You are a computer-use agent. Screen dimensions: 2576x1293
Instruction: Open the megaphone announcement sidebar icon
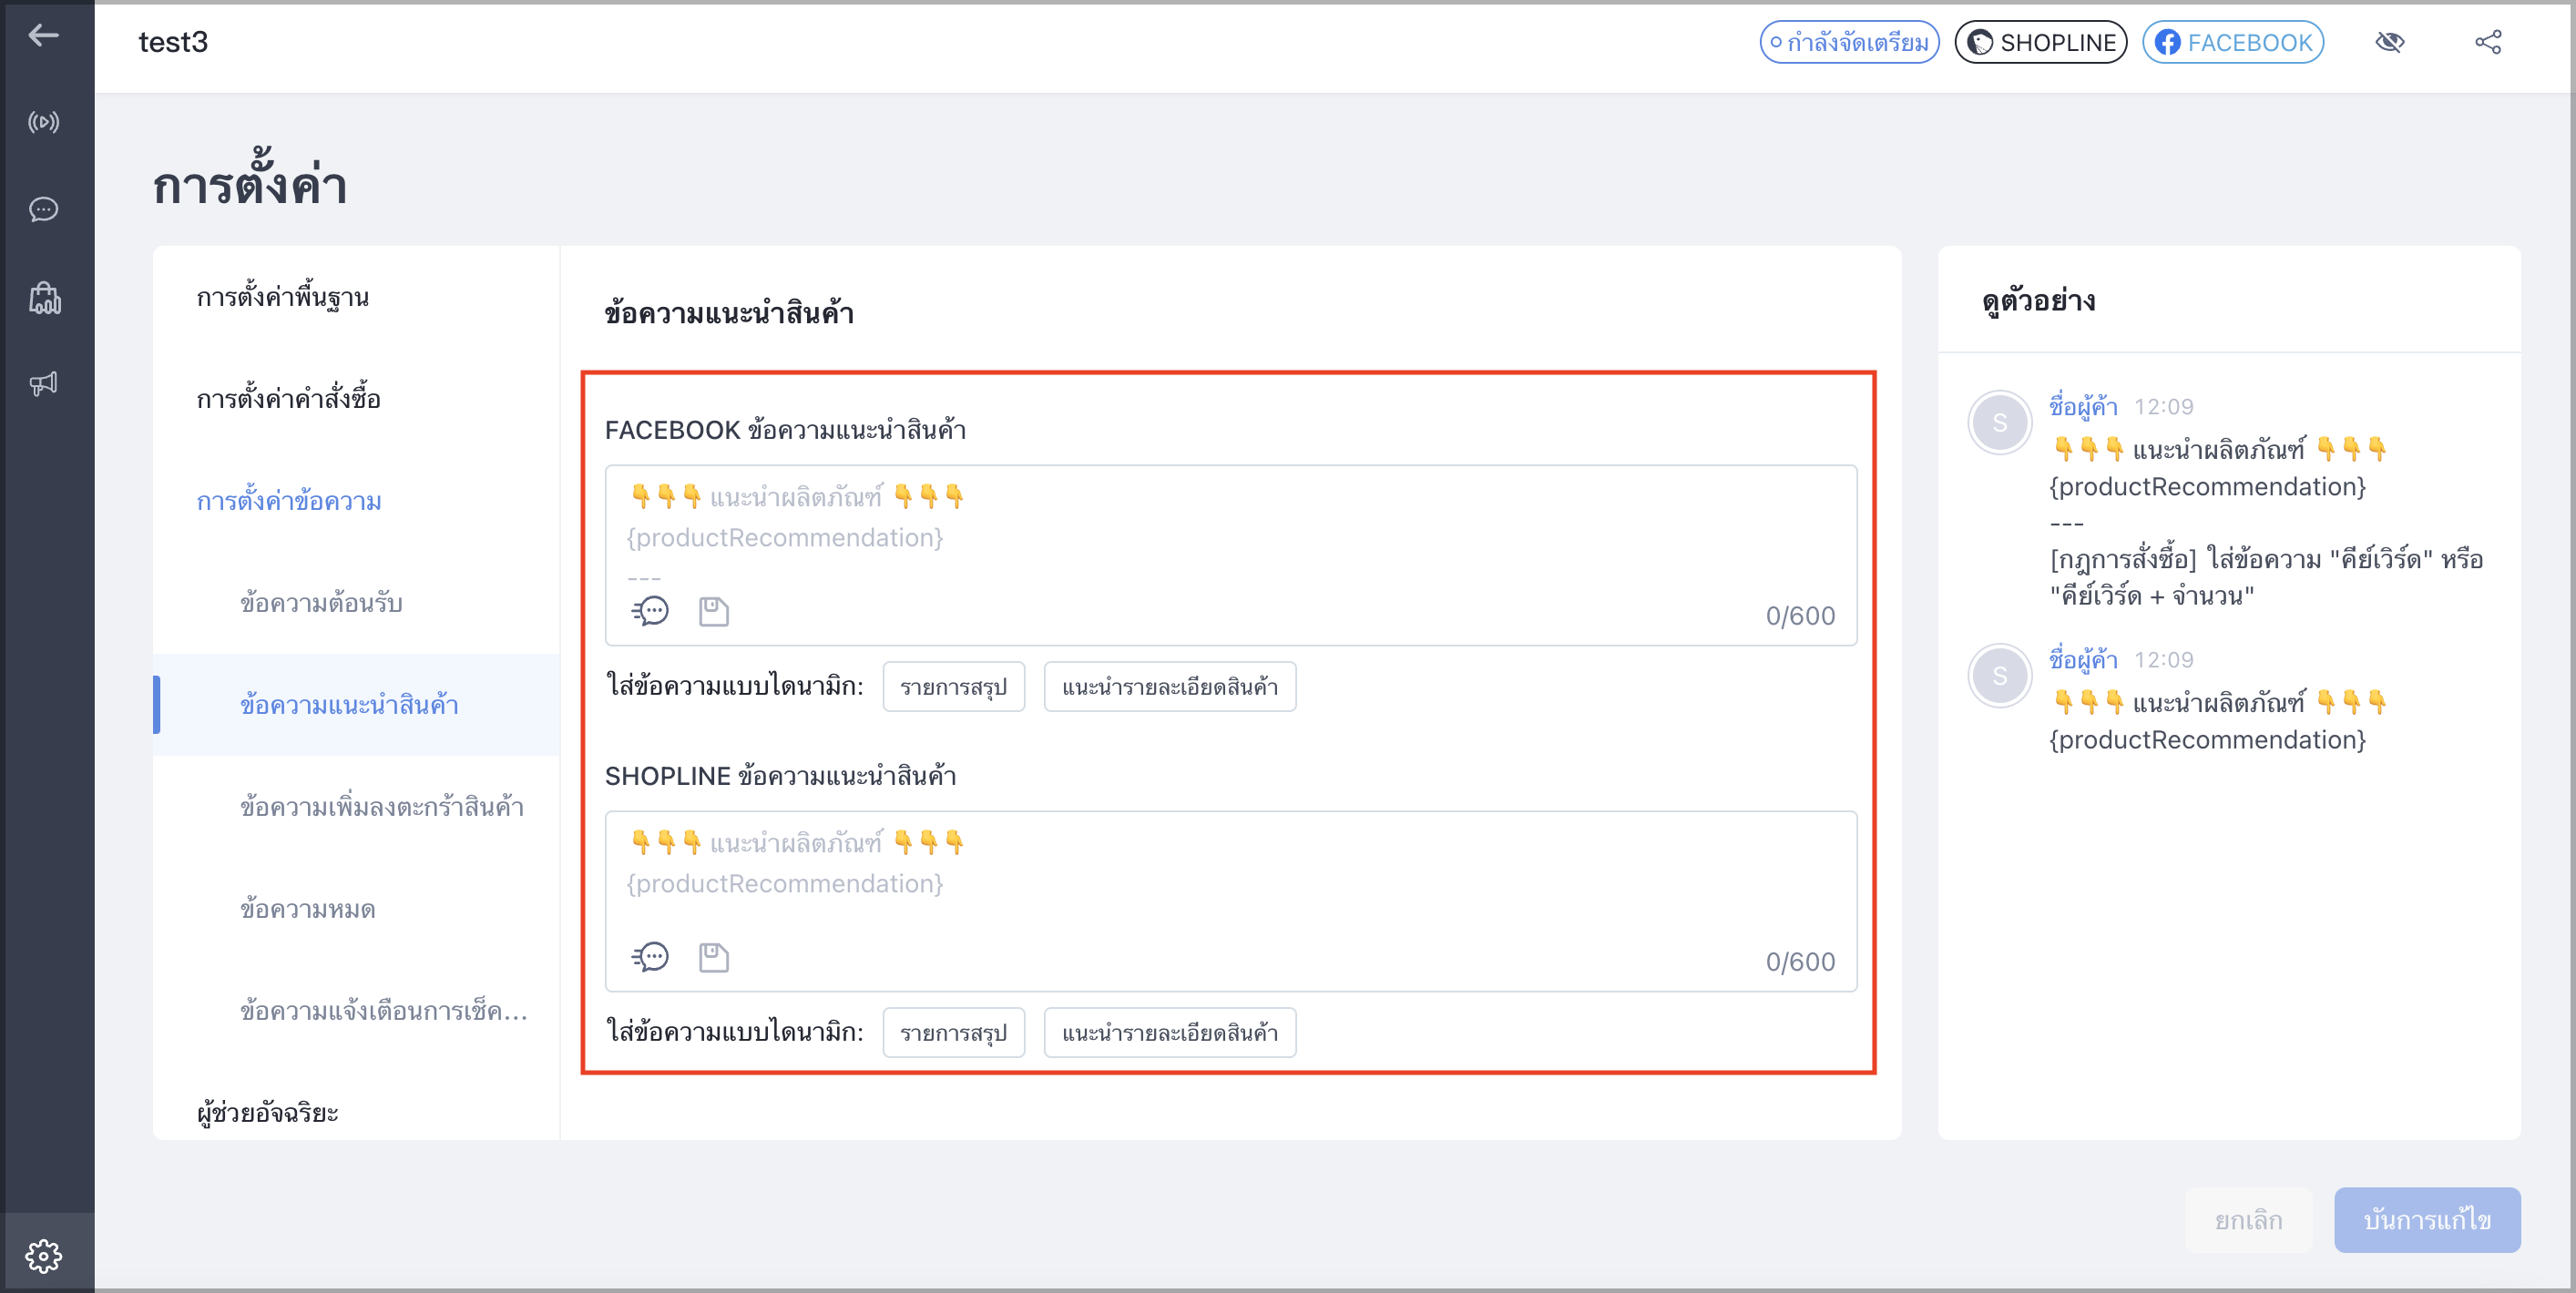pos(43,384)
